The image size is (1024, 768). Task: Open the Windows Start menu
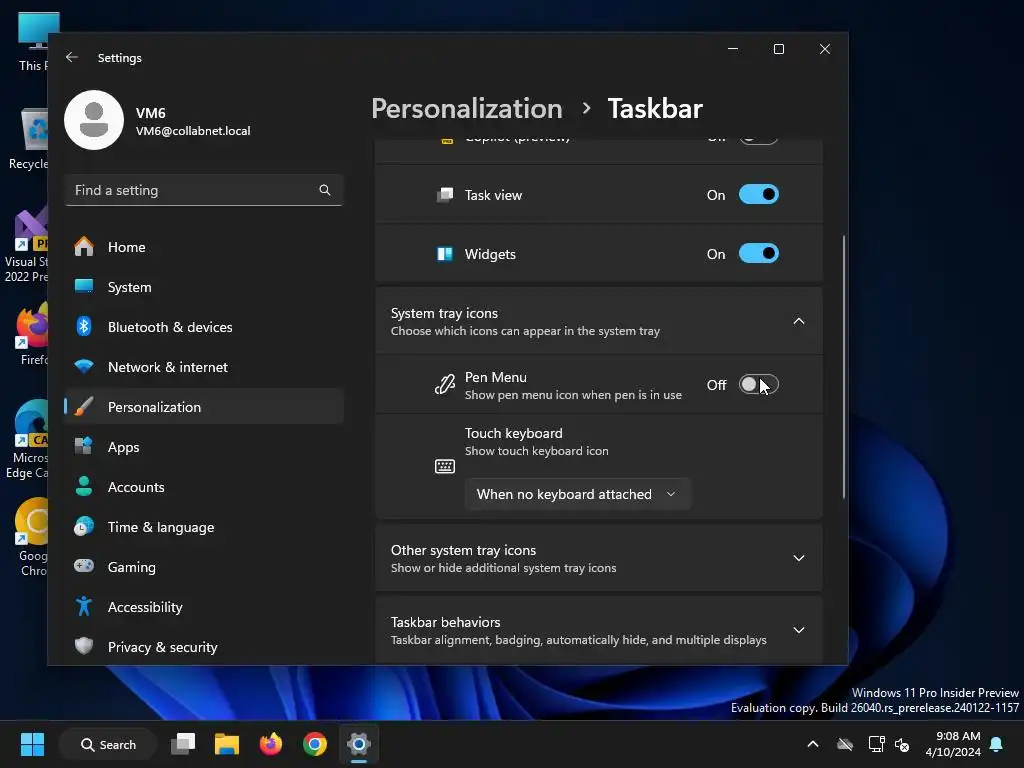(32, 744)
